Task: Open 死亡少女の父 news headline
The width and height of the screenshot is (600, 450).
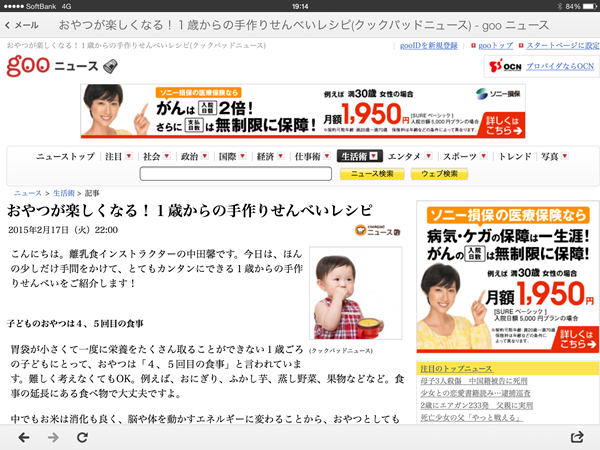Action: [471, 418]
